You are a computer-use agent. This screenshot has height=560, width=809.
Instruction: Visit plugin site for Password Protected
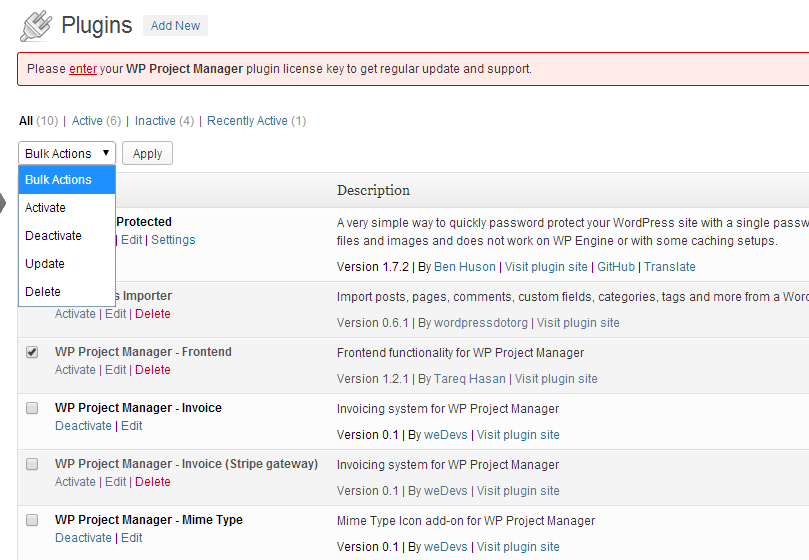click(x=546, y=267)
